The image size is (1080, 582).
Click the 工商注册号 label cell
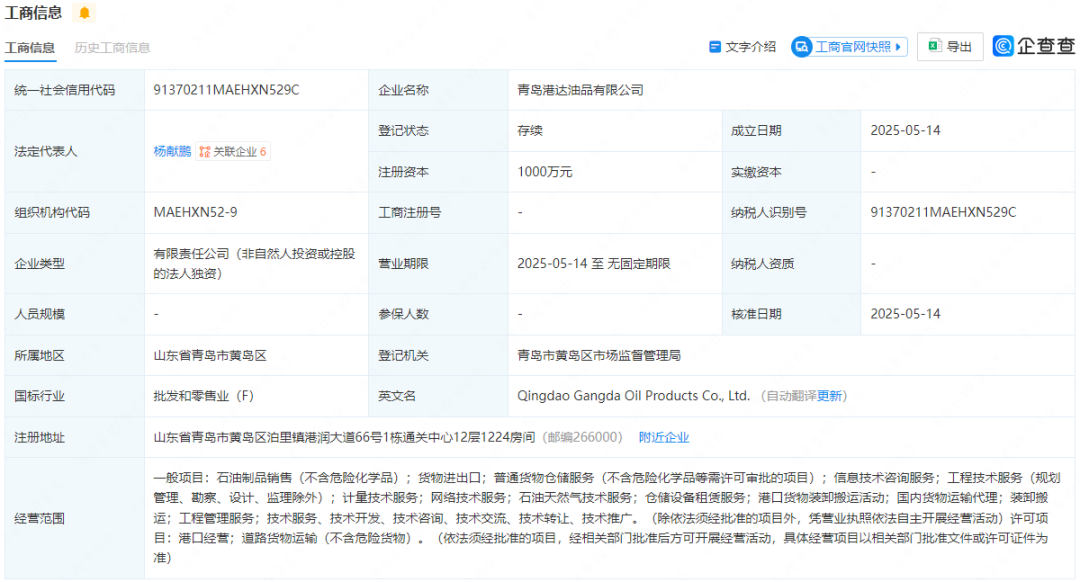pos(438,213)
